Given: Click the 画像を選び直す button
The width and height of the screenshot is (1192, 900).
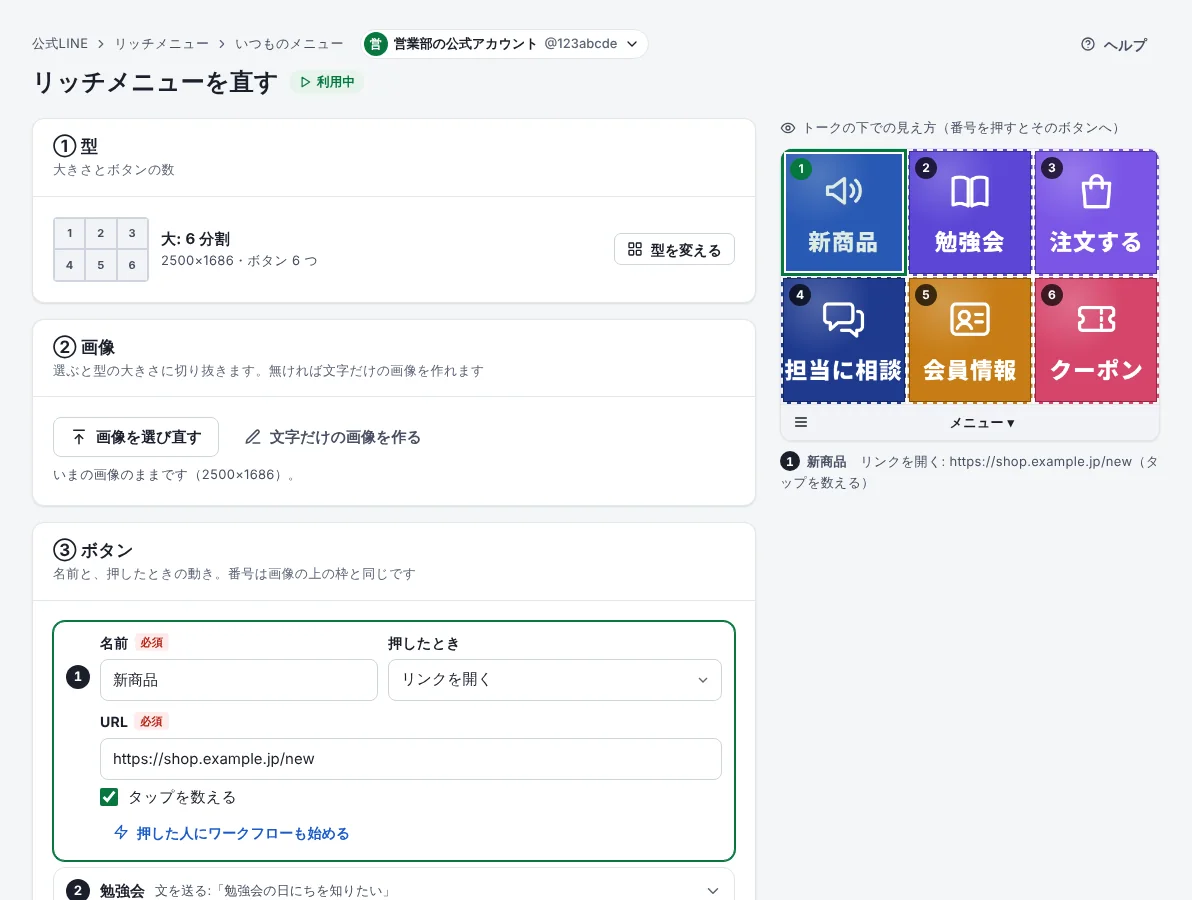Looking at the screenshot, I should (136, 437).
